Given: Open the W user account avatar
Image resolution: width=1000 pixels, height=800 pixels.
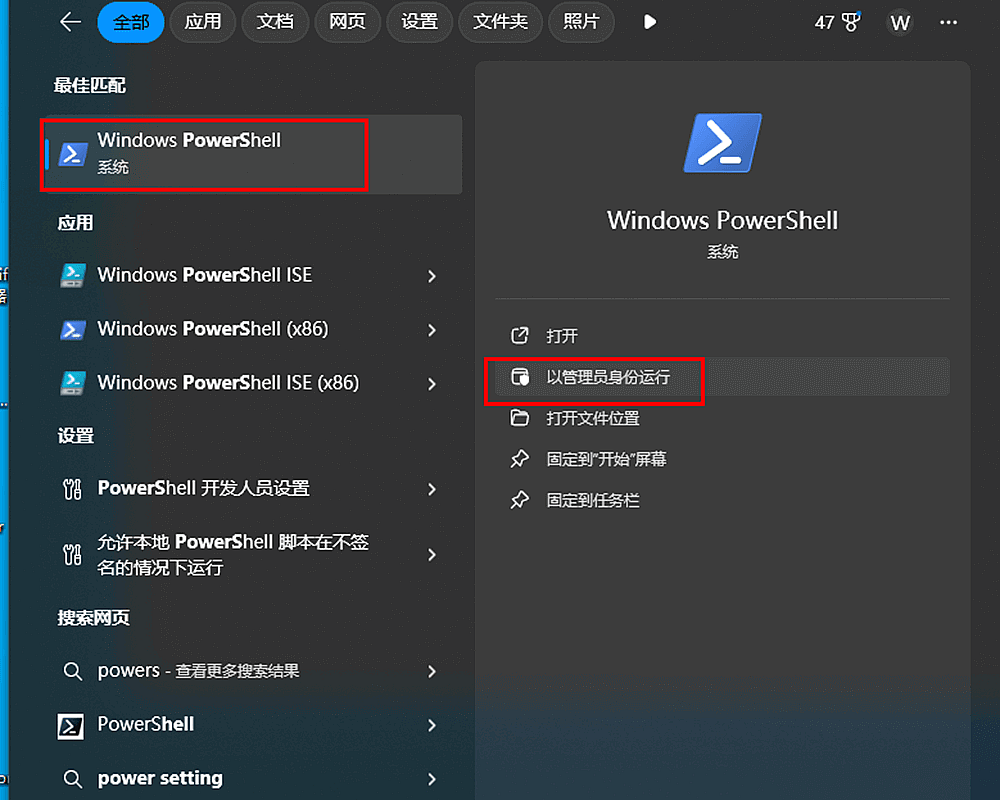Looking at the screenshot, I should click(900, 22).
